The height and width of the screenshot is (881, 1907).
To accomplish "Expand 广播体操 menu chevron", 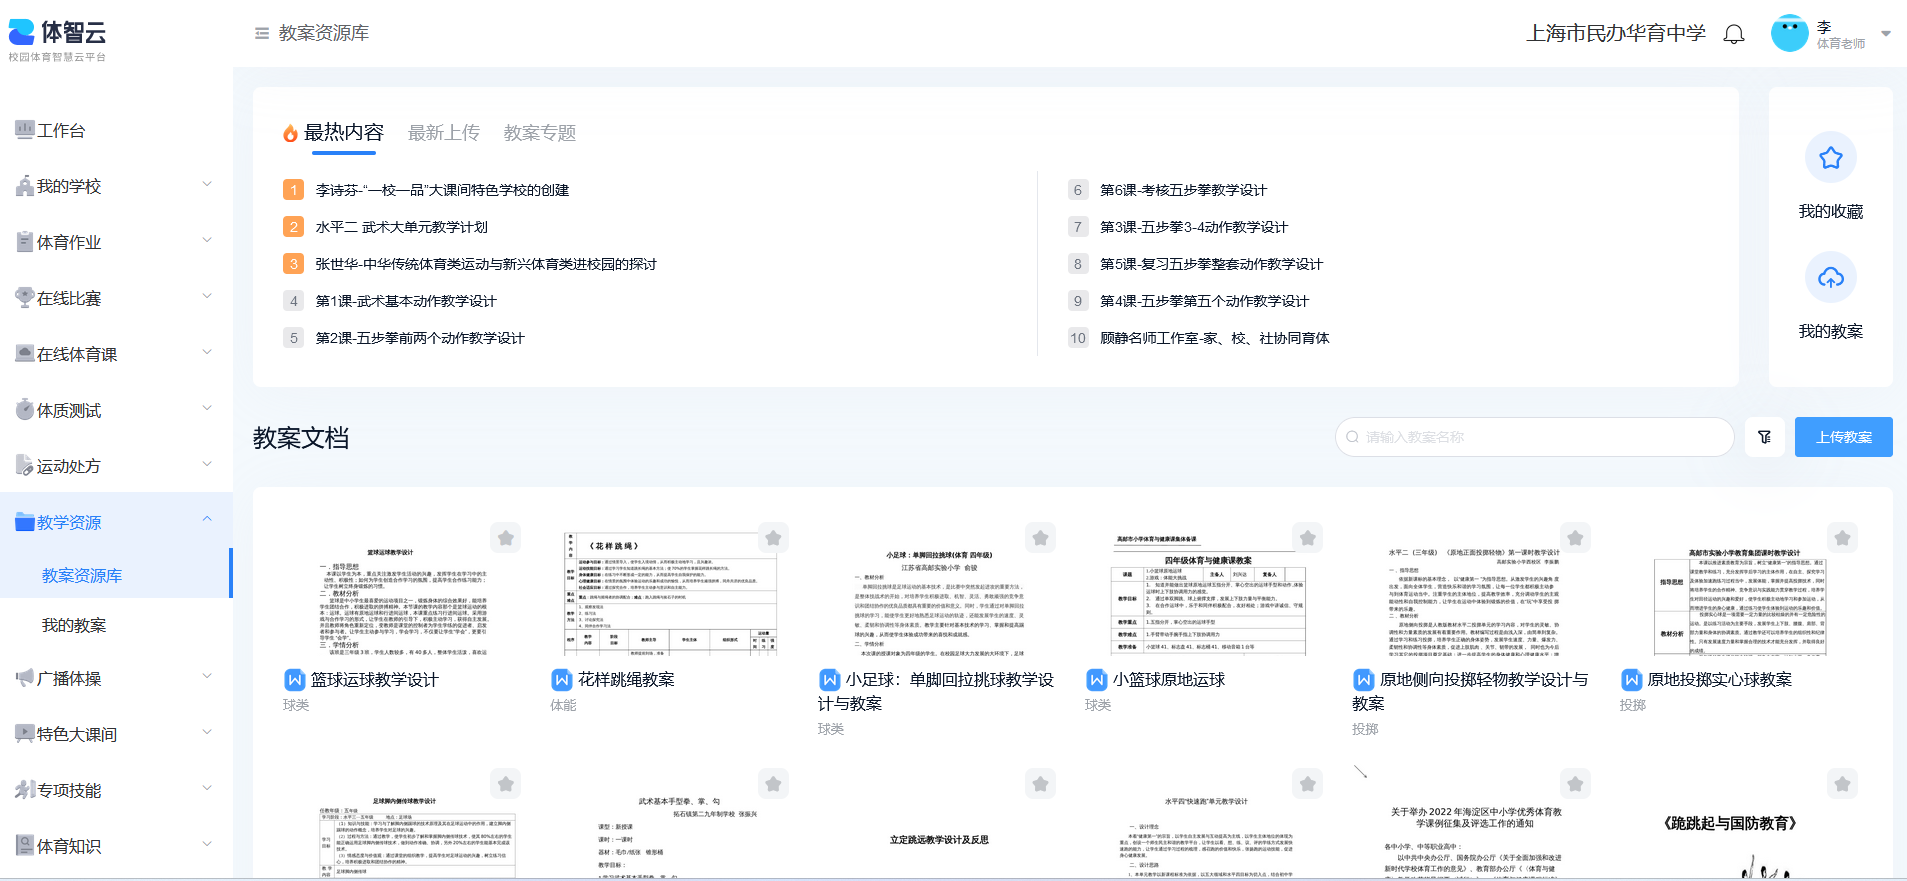I will pos(207,676).
